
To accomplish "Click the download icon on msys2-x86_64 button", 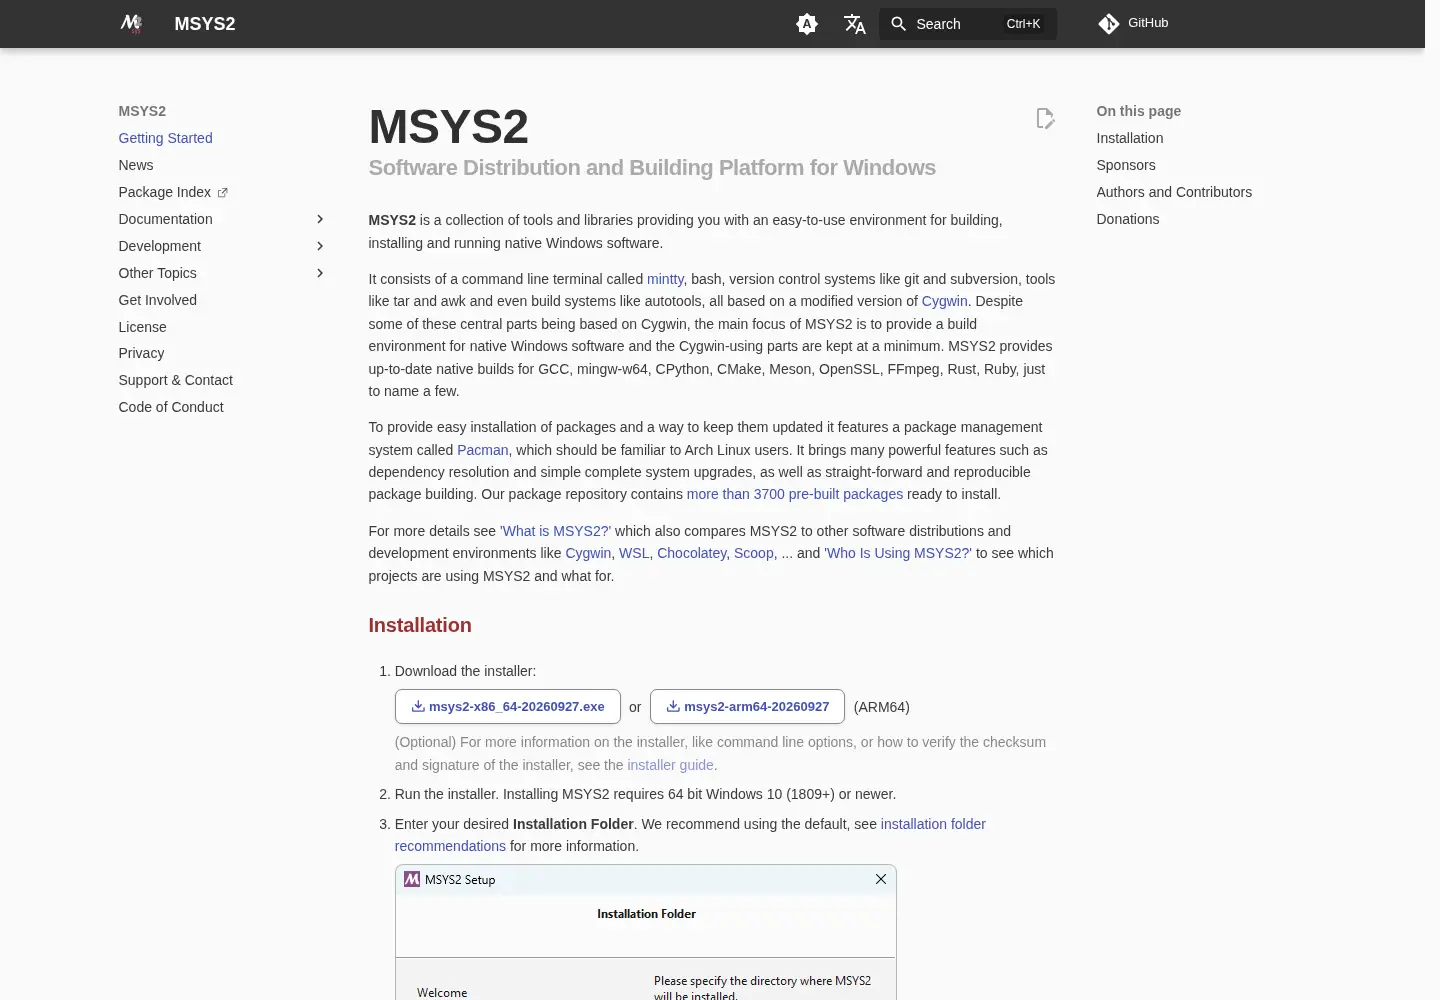I will coord(418,706).
